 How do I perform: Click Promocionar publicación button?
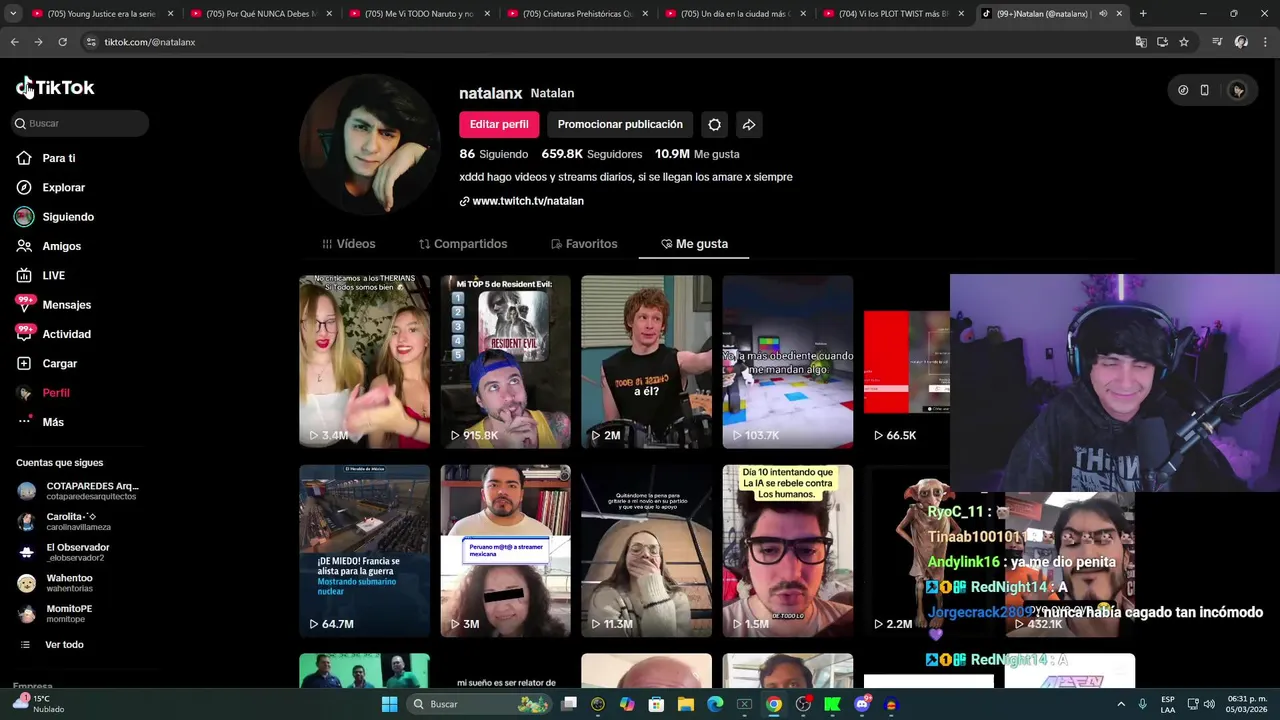620,124
